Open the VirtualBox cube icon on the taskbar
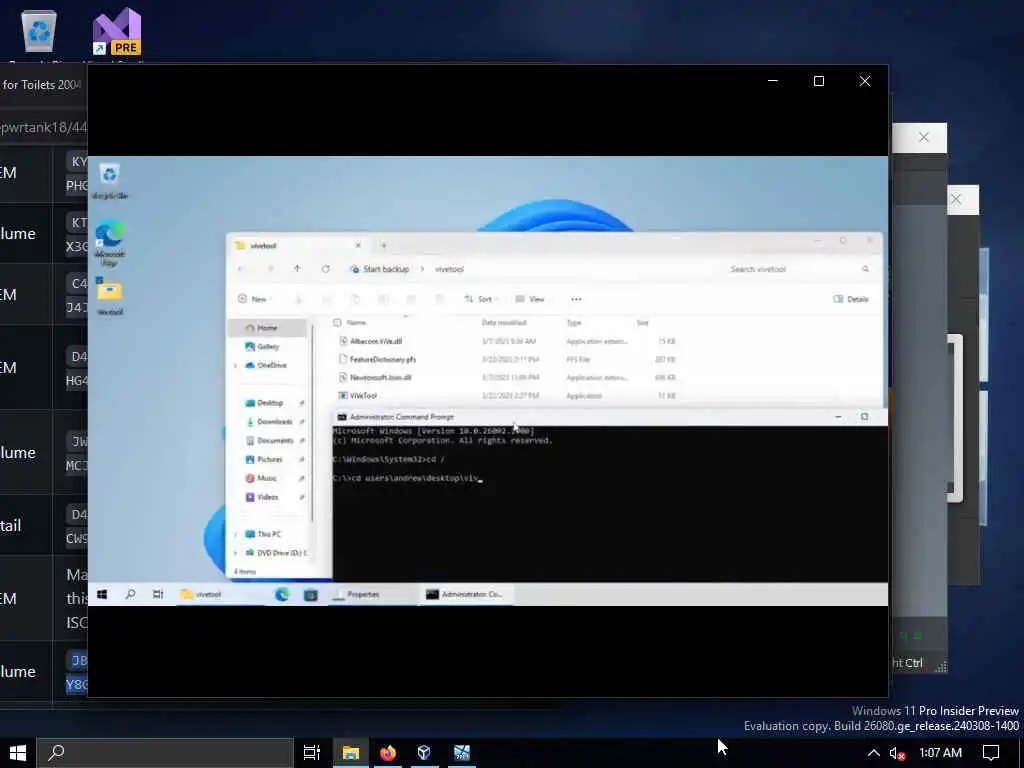Screen dimensions: 1024x768 (424, 753)
